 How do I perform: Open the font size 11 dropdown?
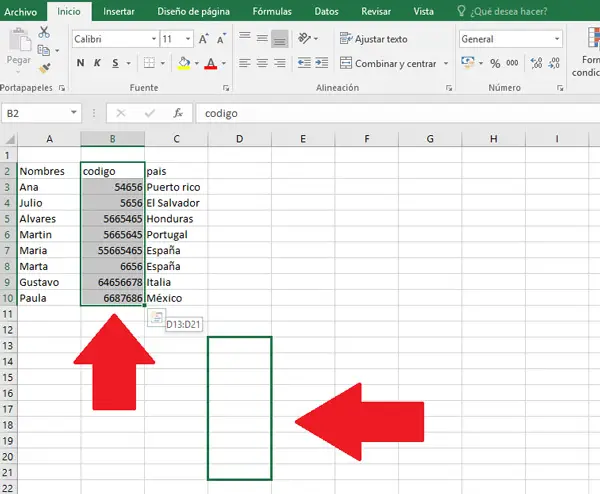(188, 39)
